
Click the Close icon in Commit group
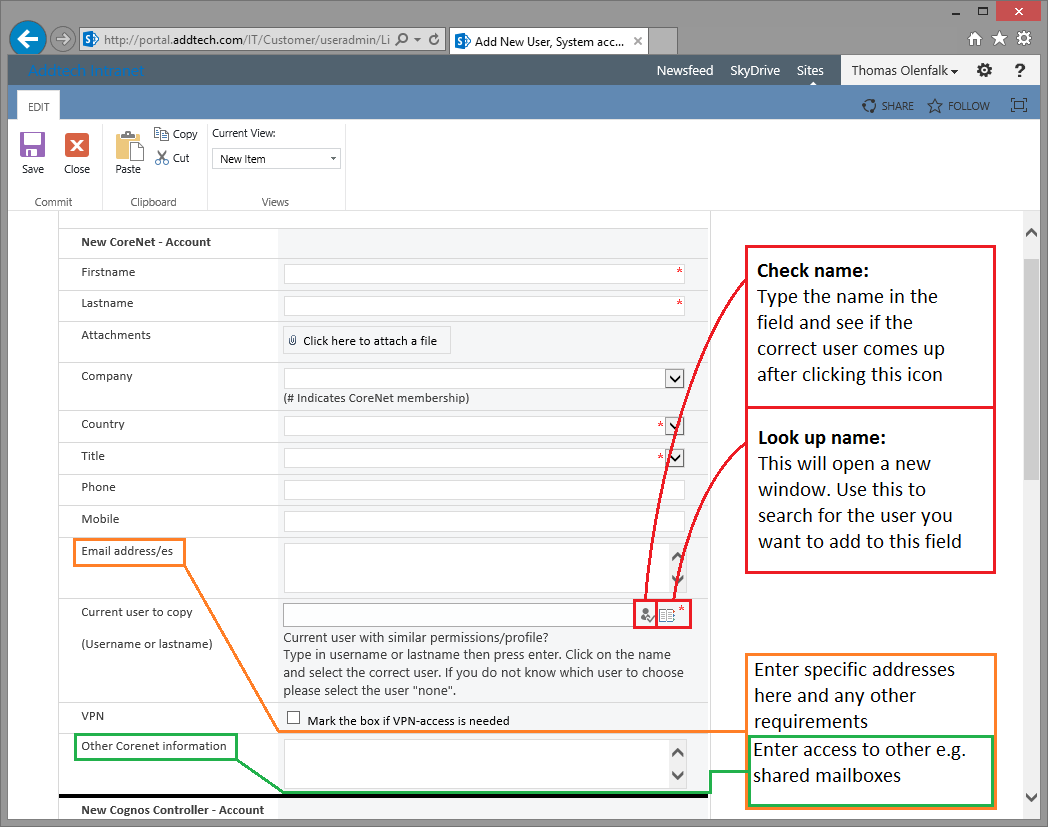tap(77, 144)
